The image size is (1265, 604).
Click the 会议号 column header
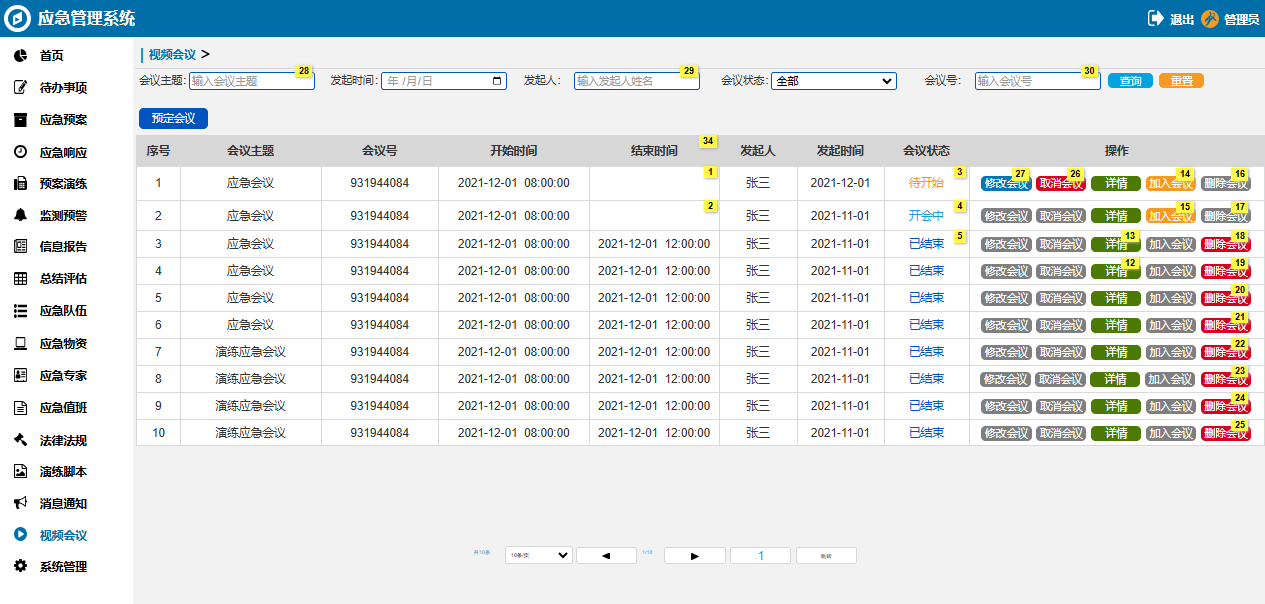[379, 151]
